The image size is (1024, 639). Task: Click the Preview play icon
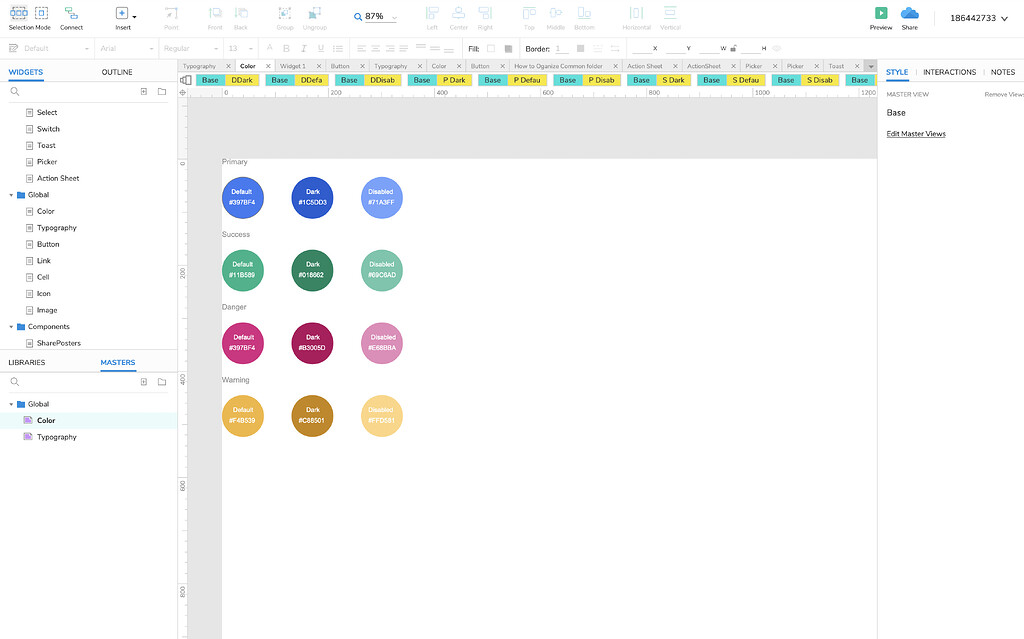point(881,13)
